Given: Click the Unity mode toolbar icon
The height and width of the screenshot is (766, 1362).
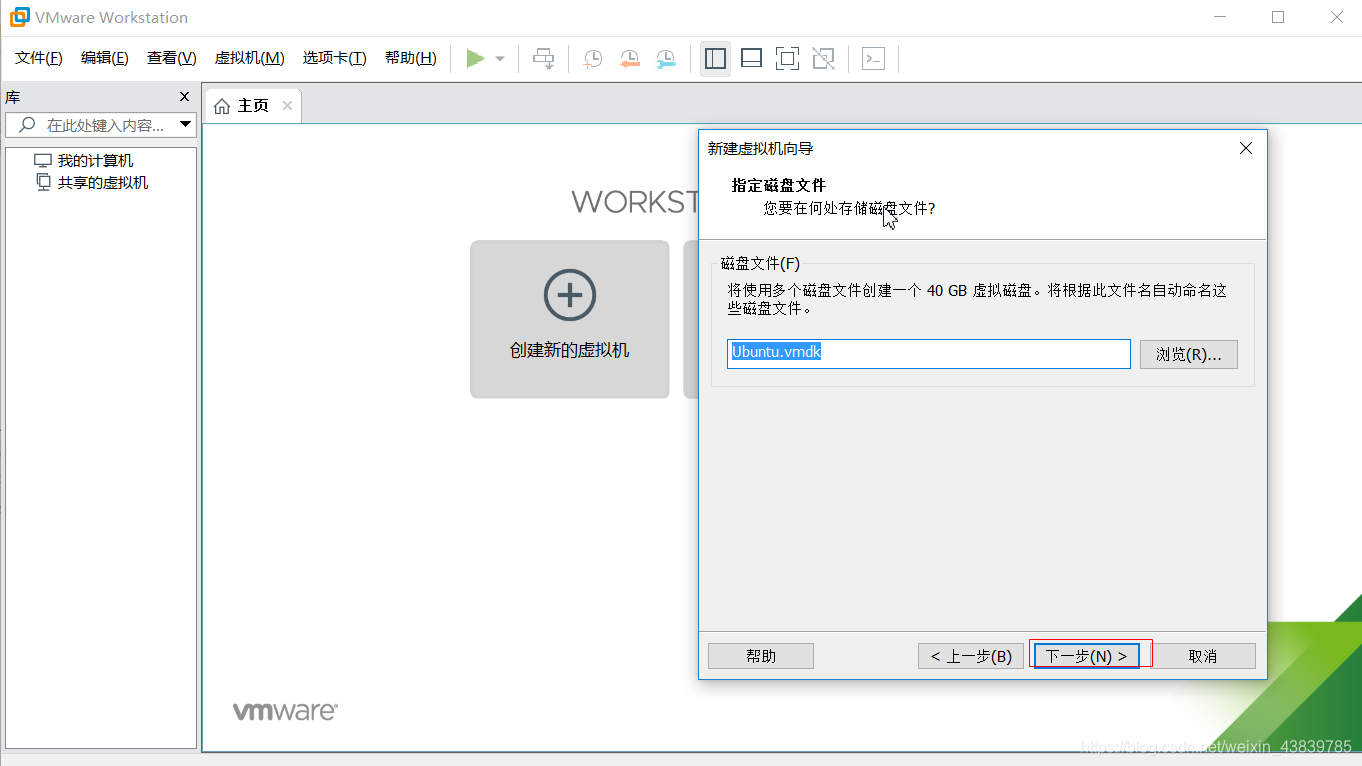Looking at the screenshot, I should (823, 59).
